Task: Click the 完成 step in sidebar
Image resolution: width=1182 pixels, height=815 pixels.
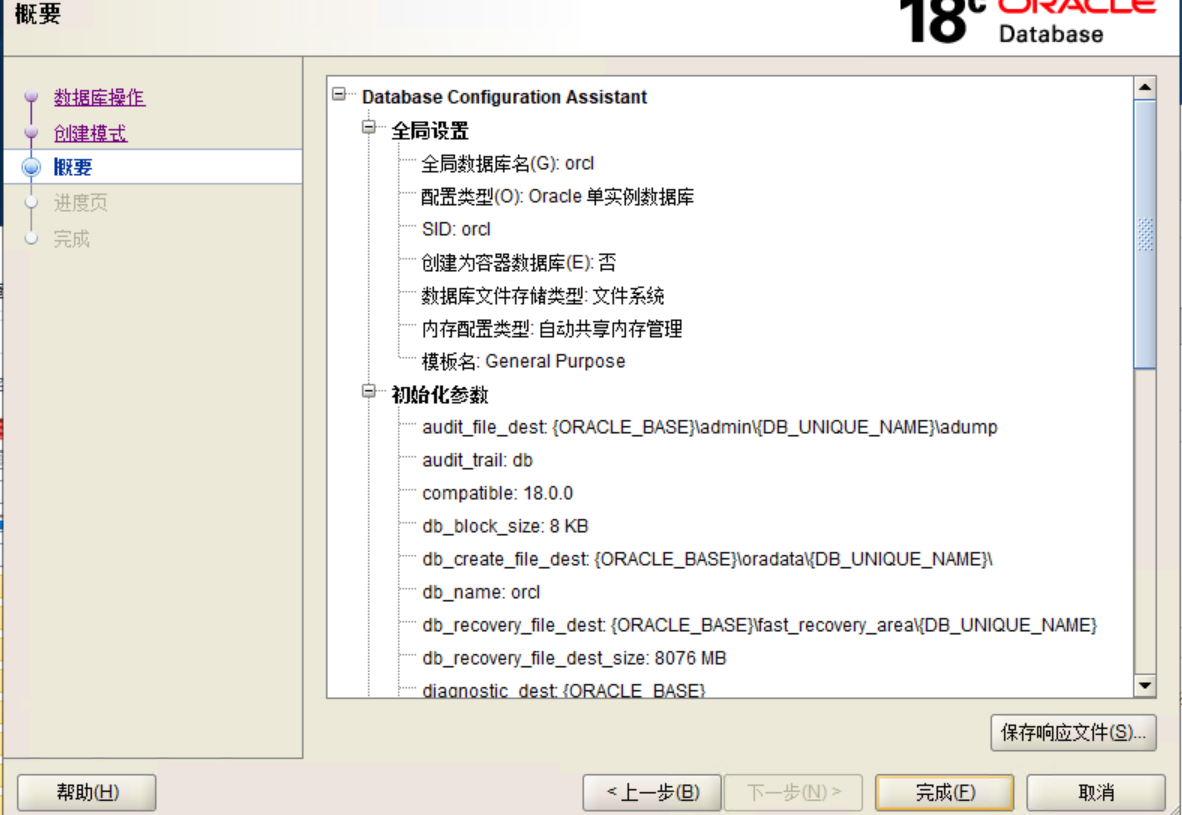Action: (72, 239)
